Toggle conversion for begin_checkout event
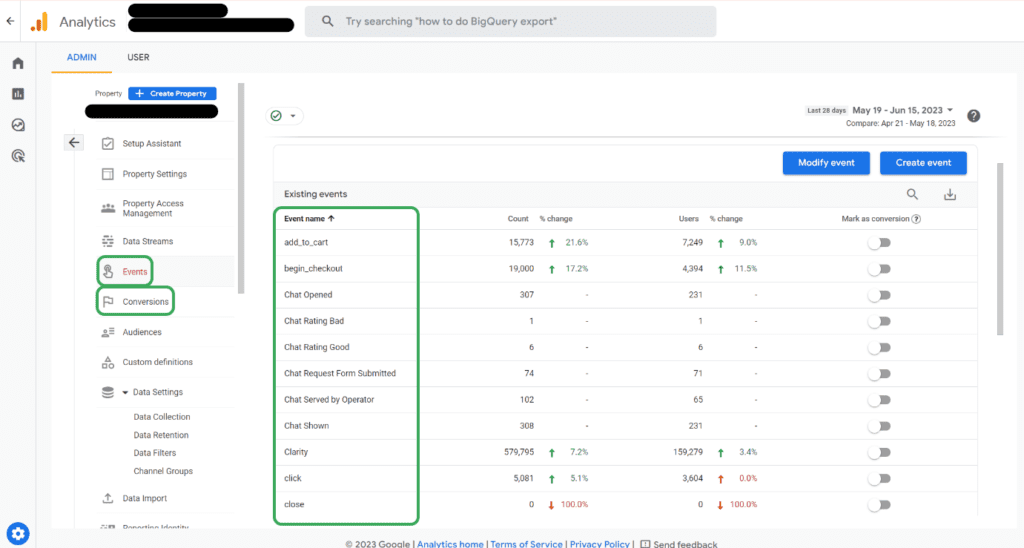 879,268
